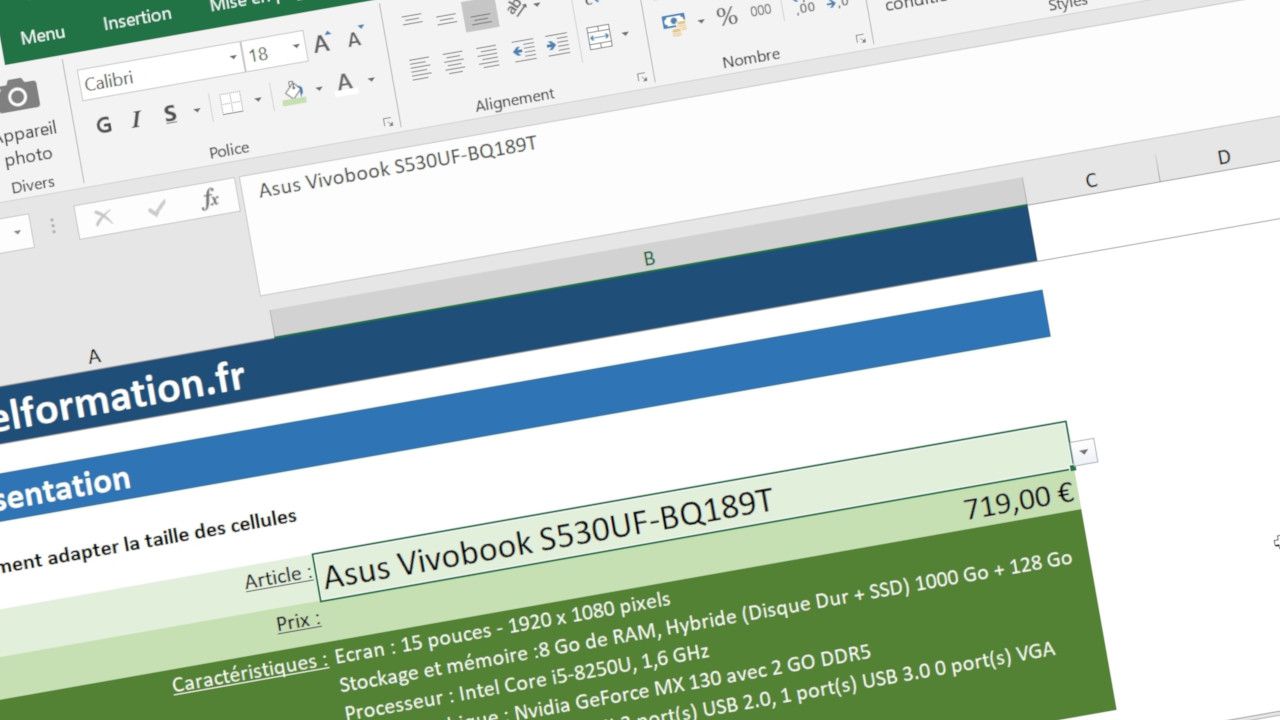Screen dimensions: 1280x720
Task: Select column C by its header
Action: click(1091, 181)
